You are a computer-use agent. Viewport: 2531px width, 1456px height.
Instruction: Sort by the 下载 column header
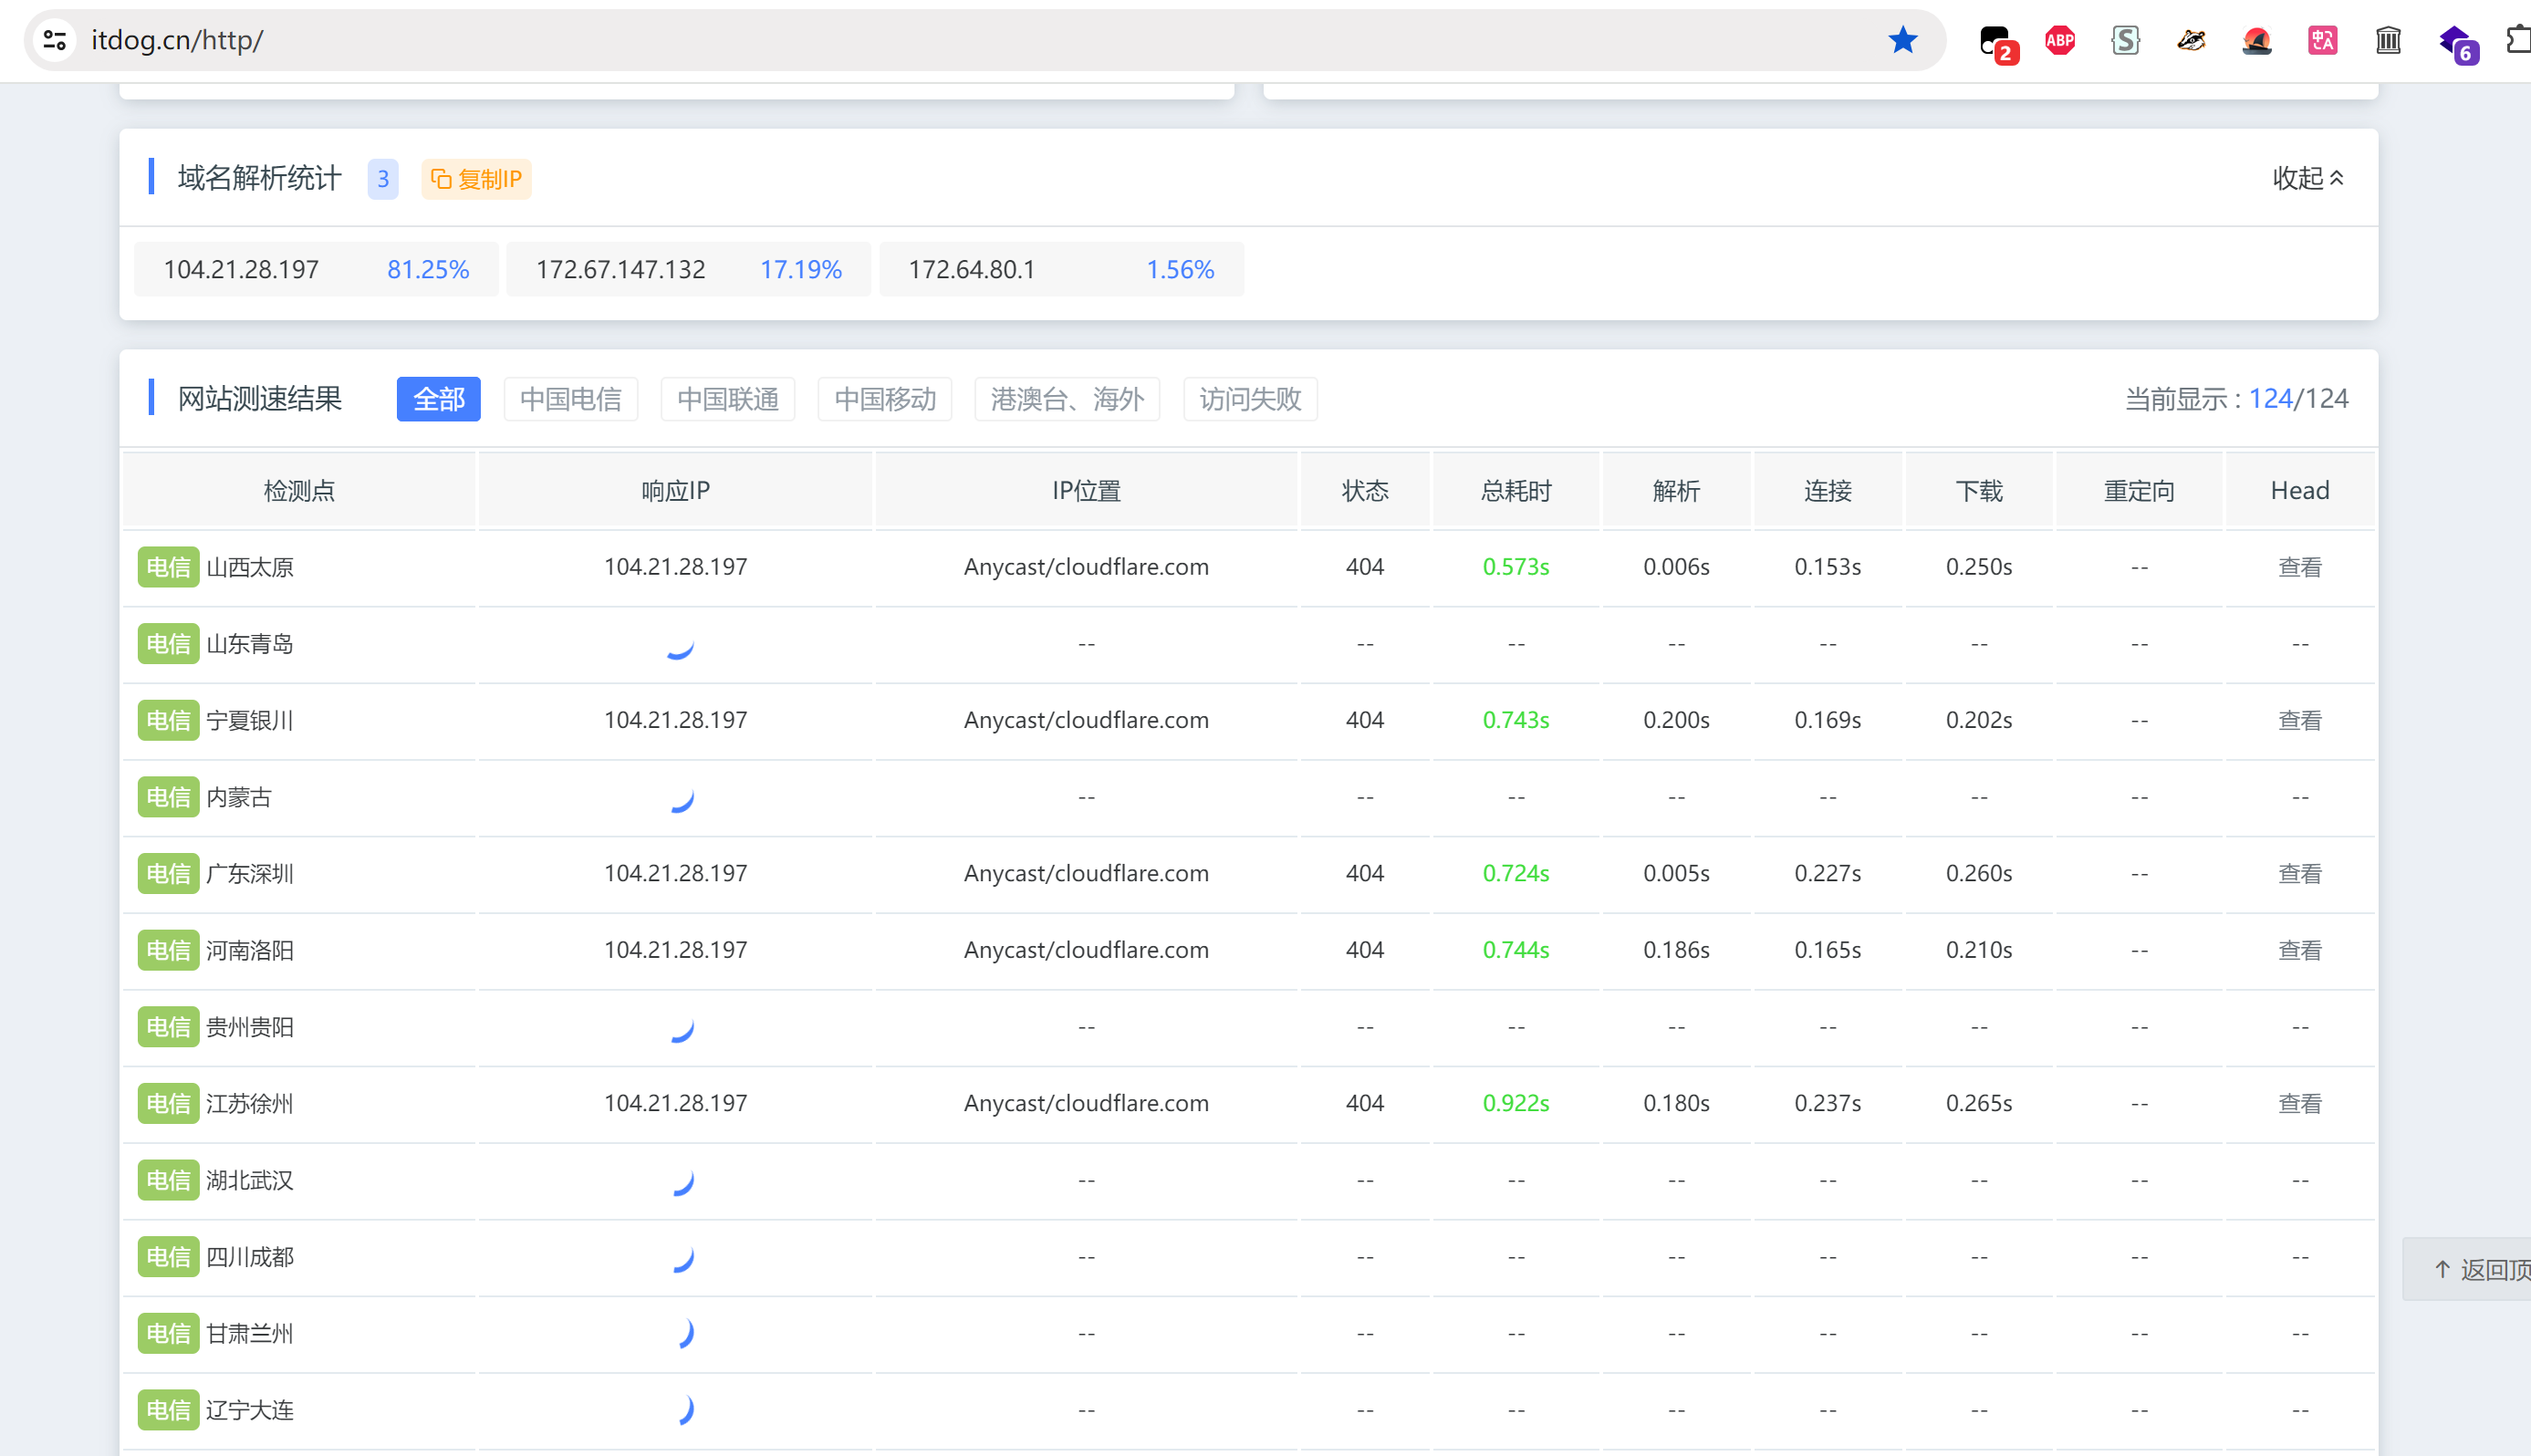point(1978,490)
